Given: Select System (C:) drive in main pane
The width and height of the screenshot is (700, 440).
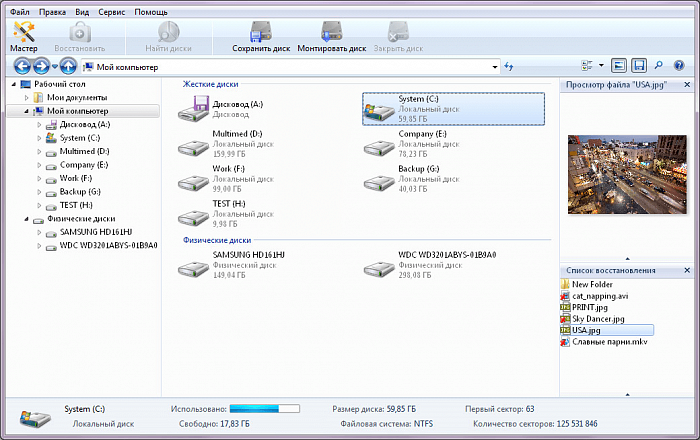Looking at the screenshot, I should [454, 108].
